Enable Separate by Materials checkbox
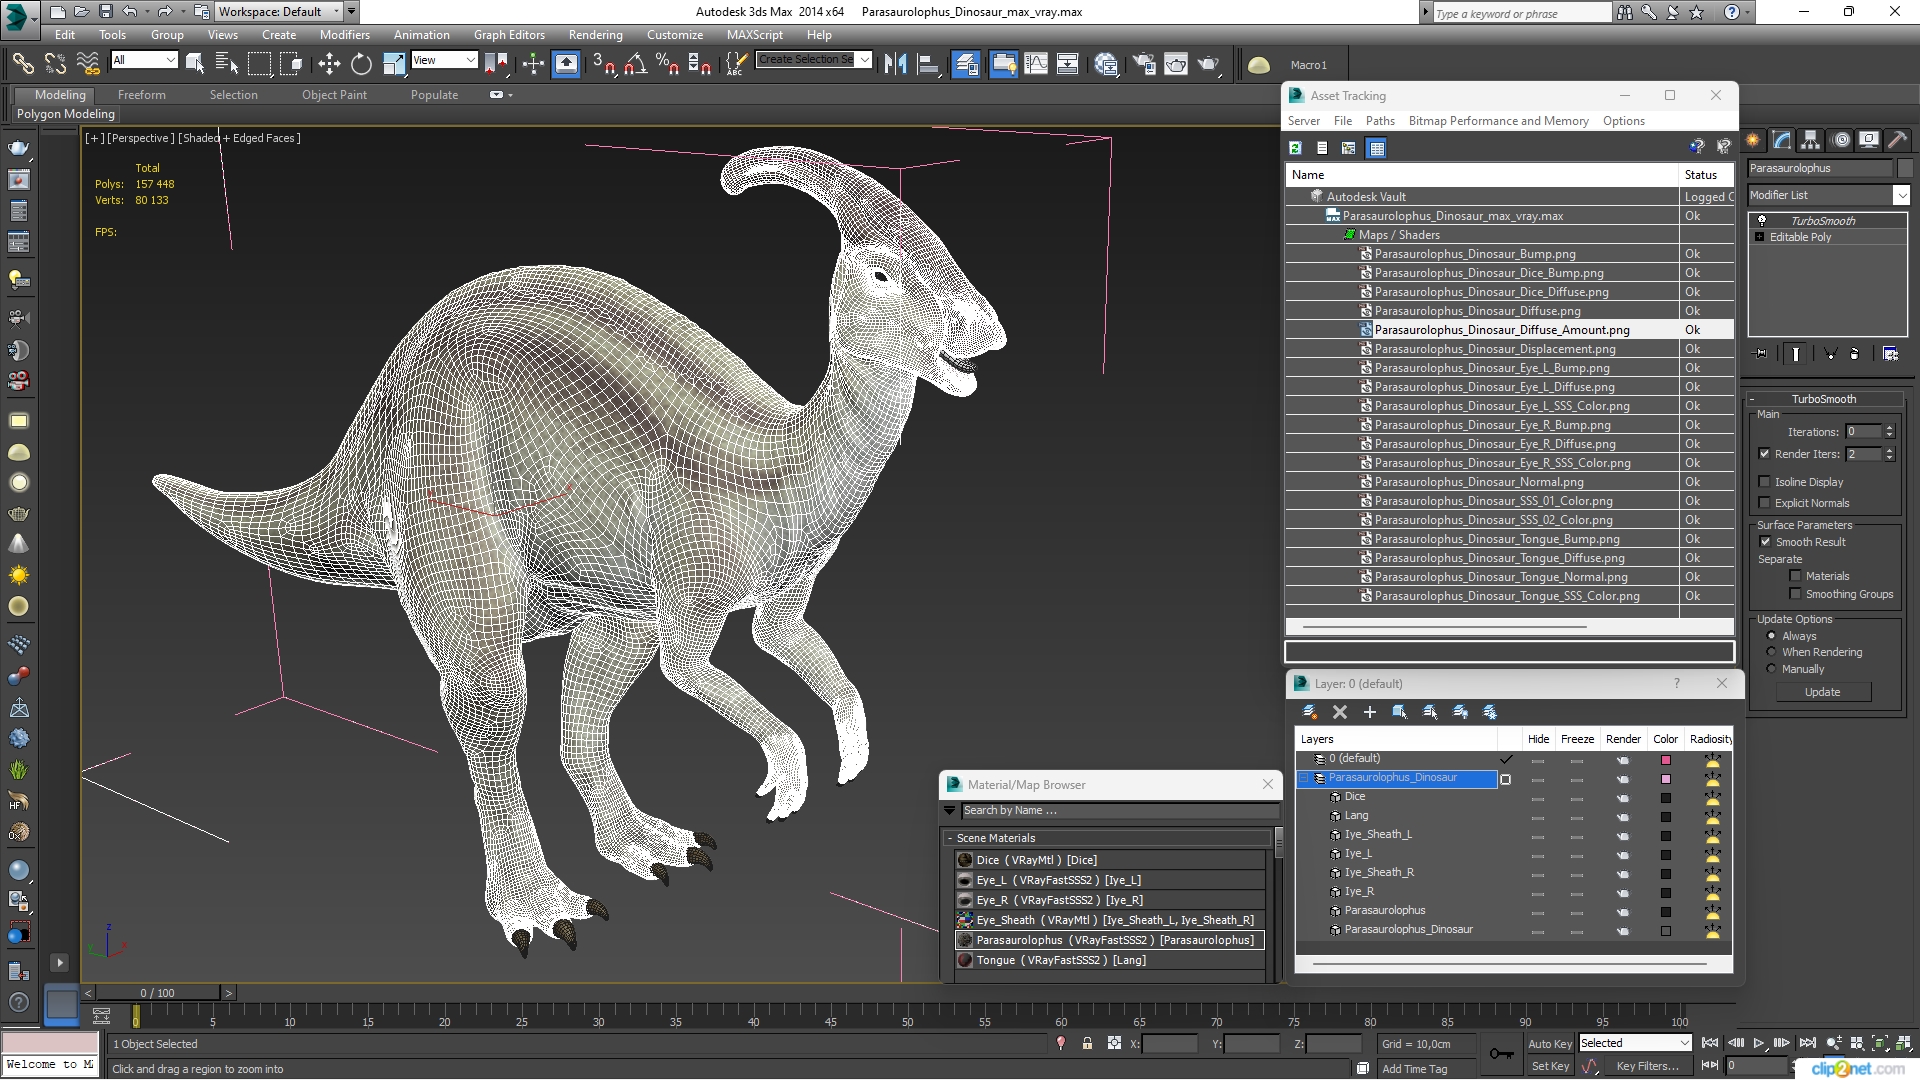This screenshot has height=1080, width=1920. 1795,576
